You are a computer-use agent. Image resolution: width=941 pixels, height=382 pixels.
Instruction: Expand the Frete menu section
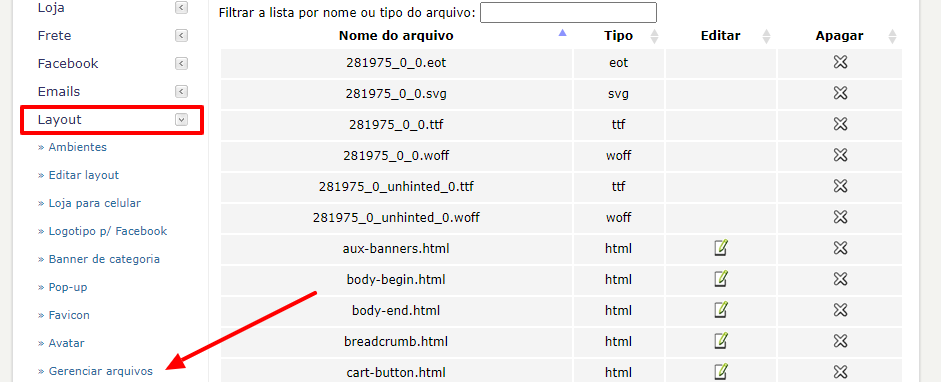click(x=181, y=35)
